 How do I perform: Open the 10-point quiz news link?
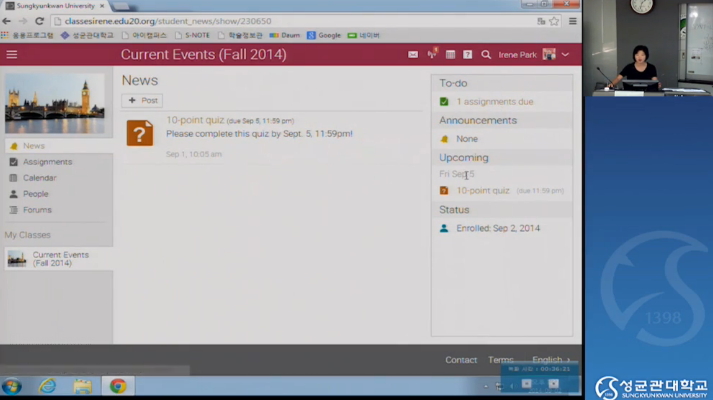195,120
